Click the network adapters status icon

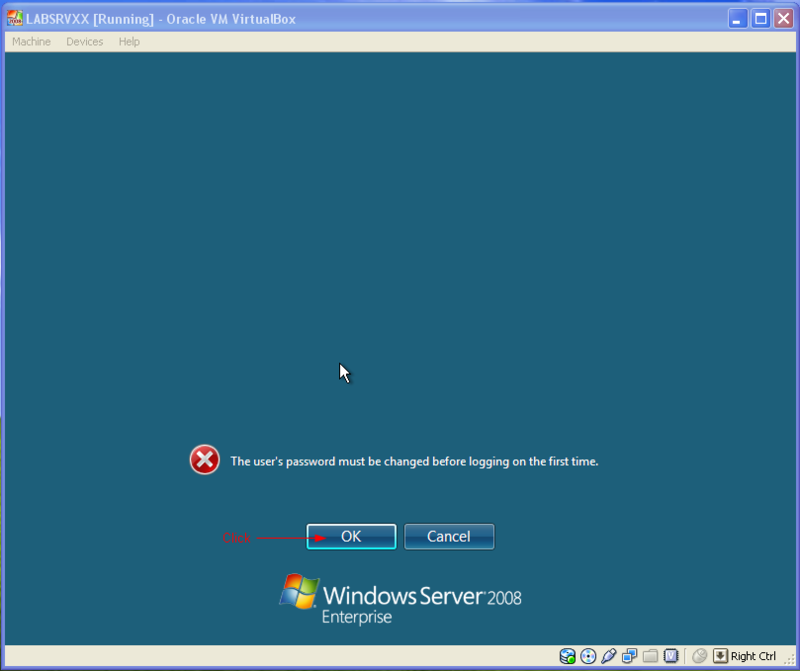pos(630,656)
